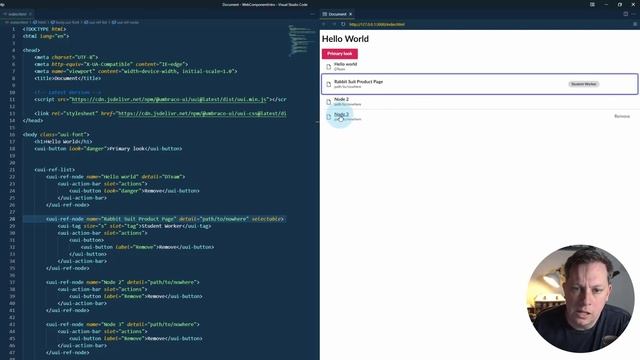
Task: Click the code minimap overview
Action: [302, 41]
